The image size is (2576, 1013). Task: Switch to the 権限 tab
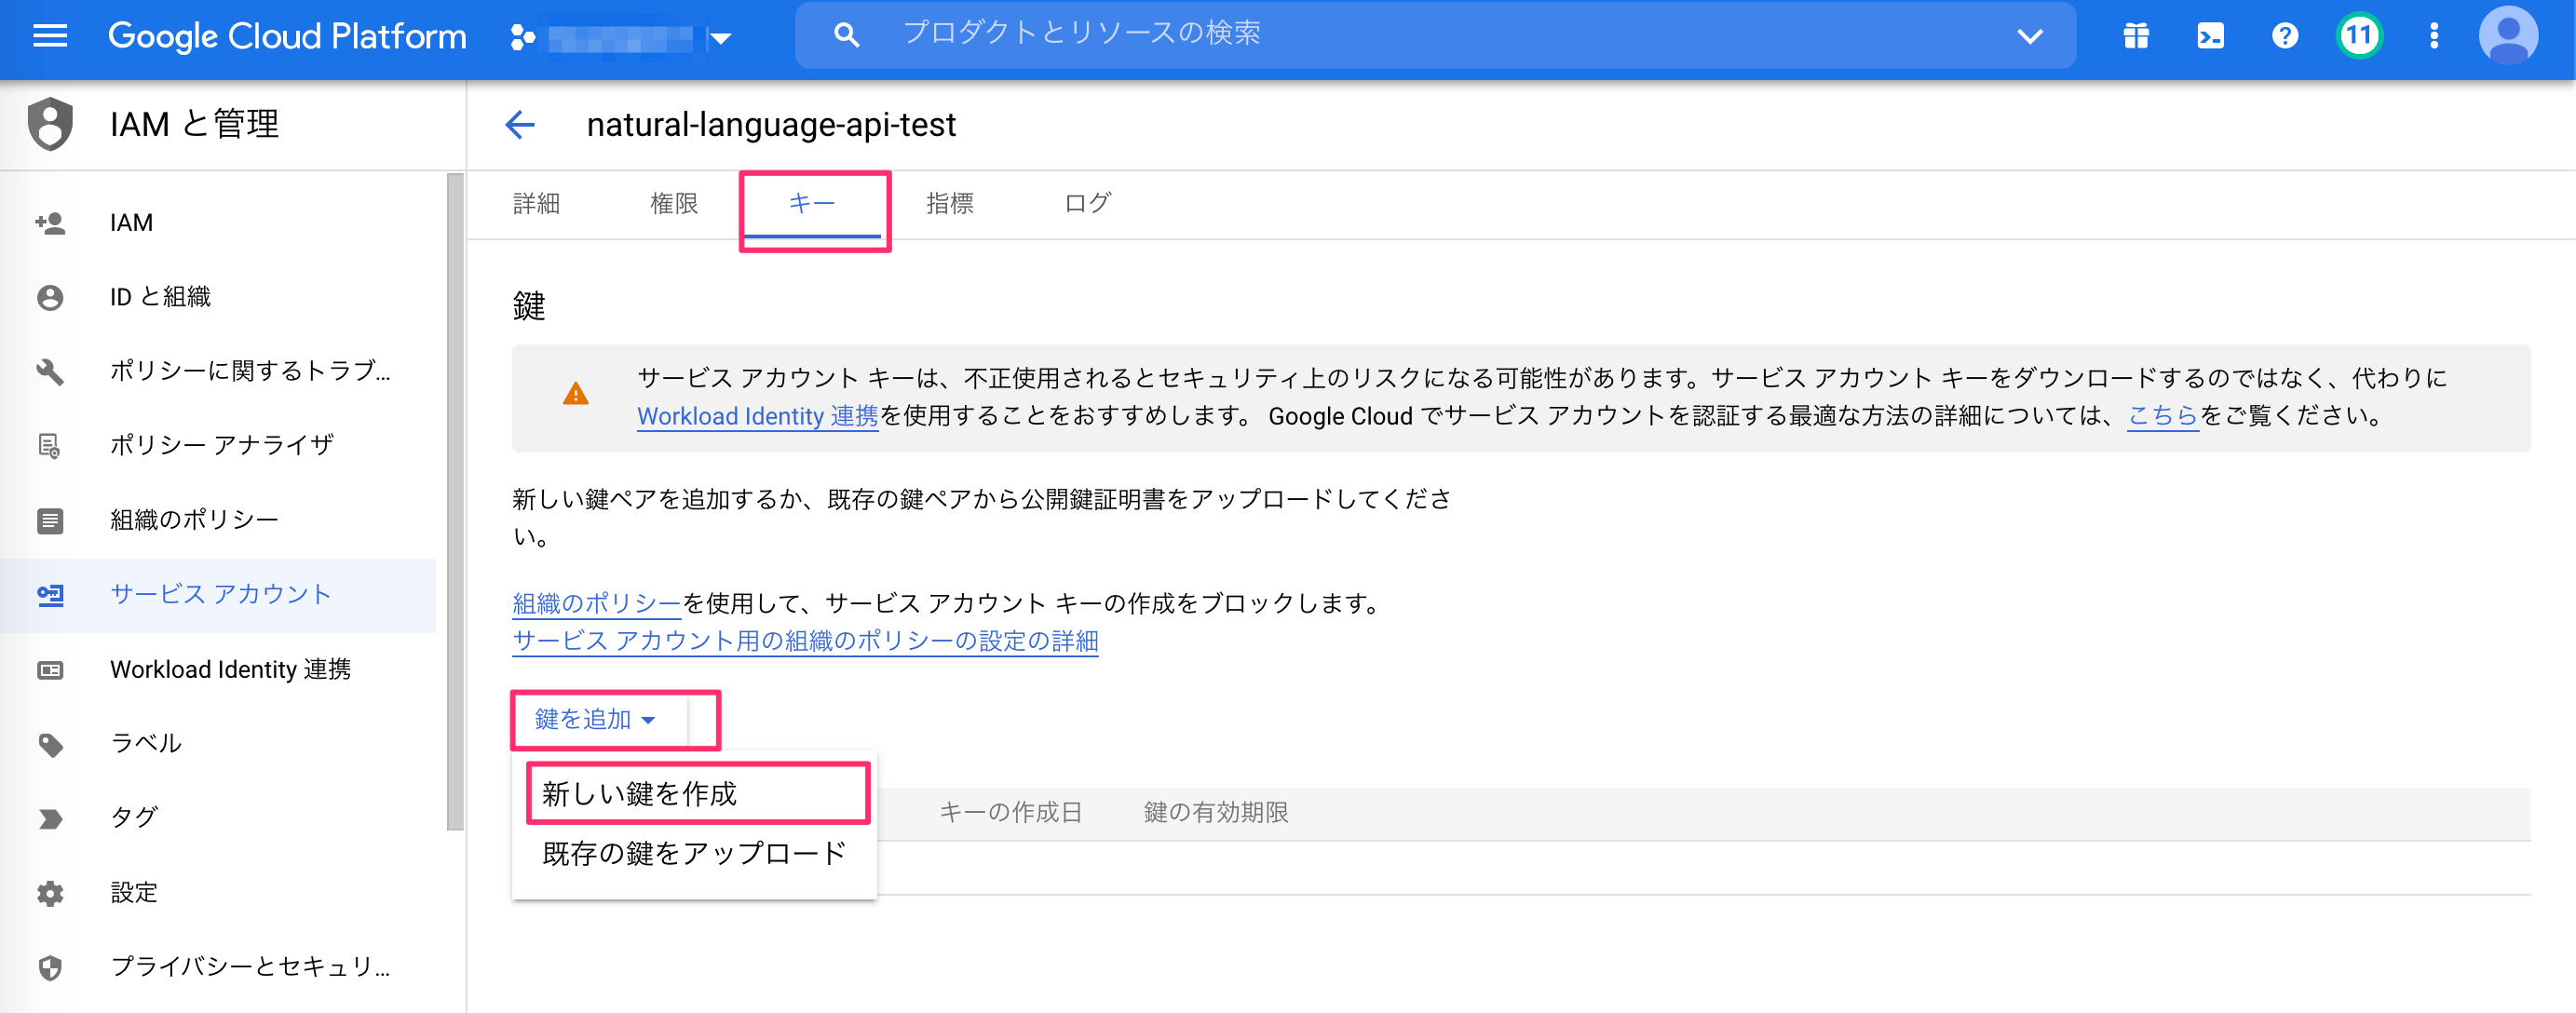[x=674, y=204]
